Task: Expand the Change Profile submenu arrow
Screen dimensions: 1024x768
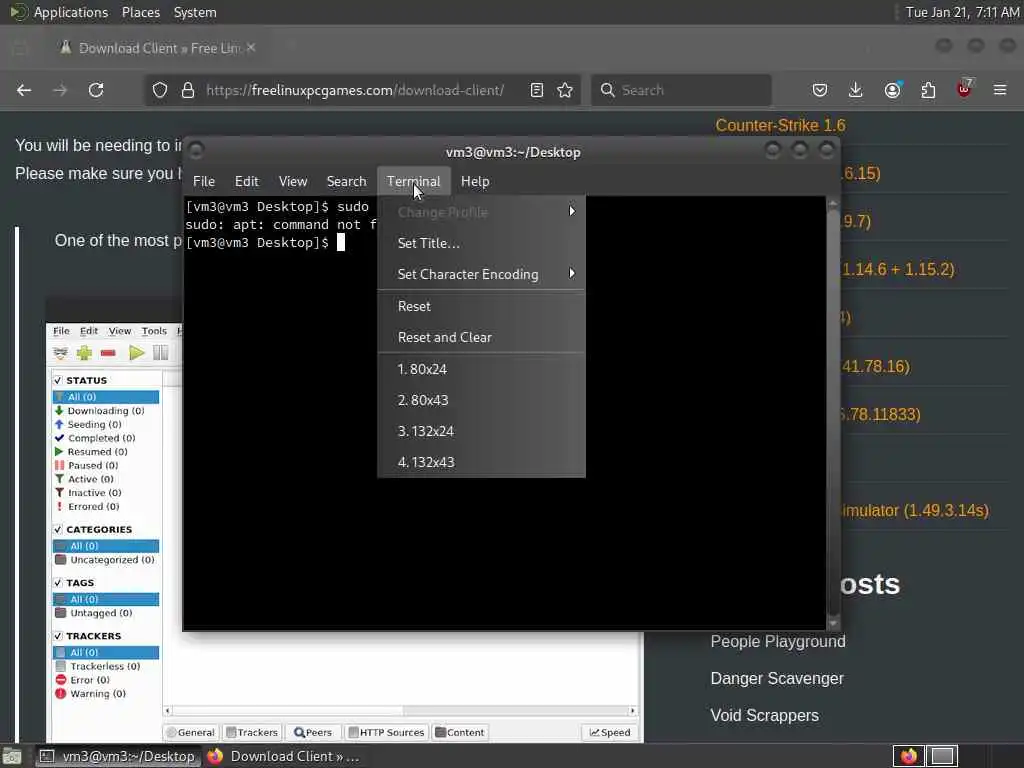Action: pos(572,212)
